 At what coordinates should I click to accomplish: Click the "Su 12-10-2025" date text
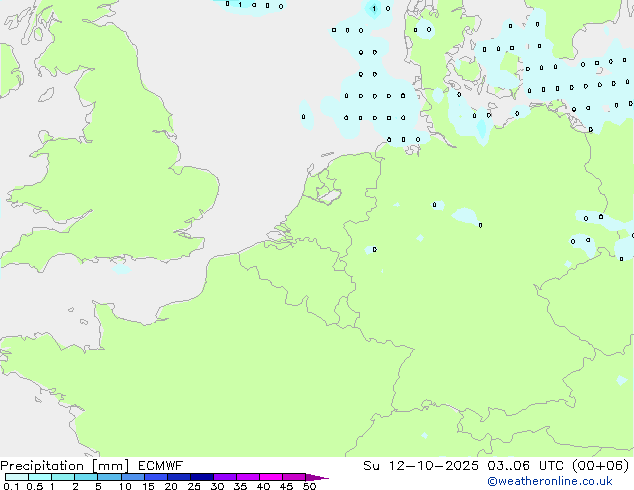pyautogui.click(x=421, y=466)
